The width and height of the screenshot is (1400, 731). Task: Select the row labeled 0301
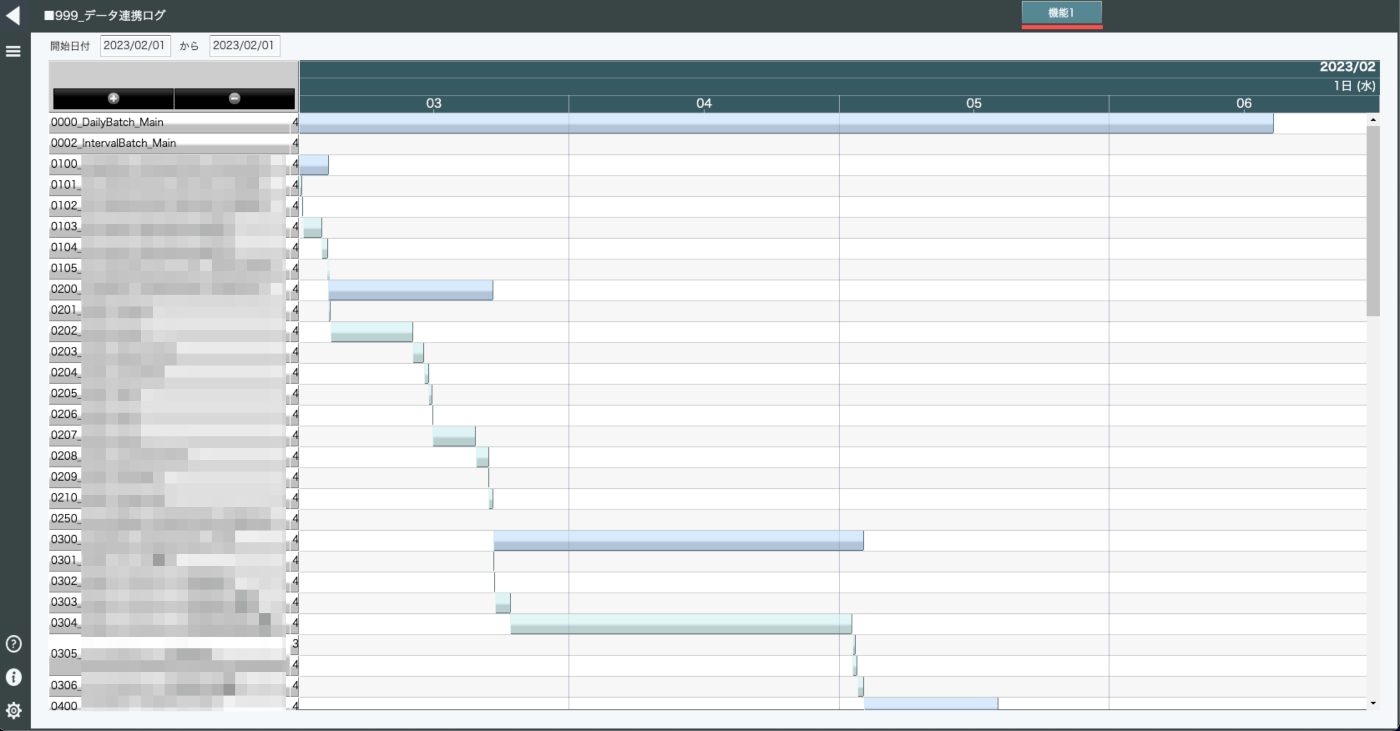[168, 561]
